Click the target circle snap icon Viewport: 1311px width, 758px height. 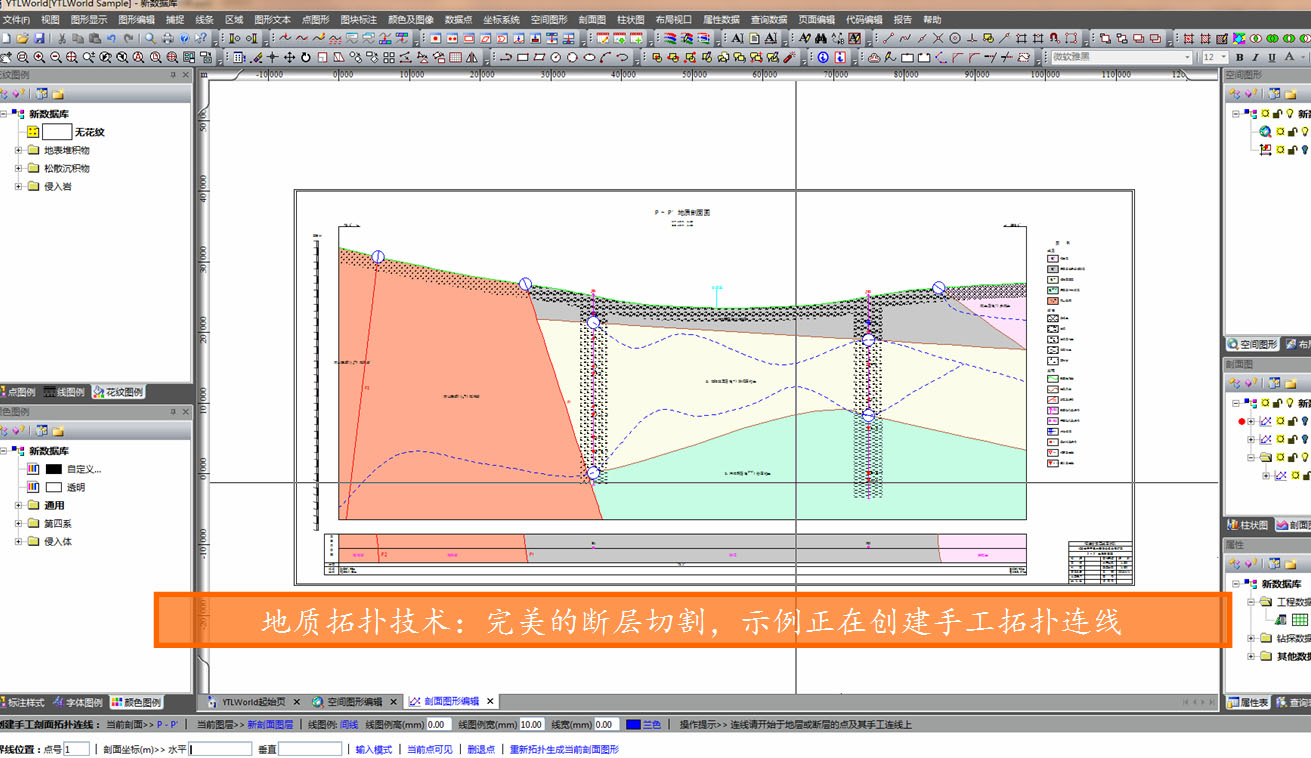(955, 38)
